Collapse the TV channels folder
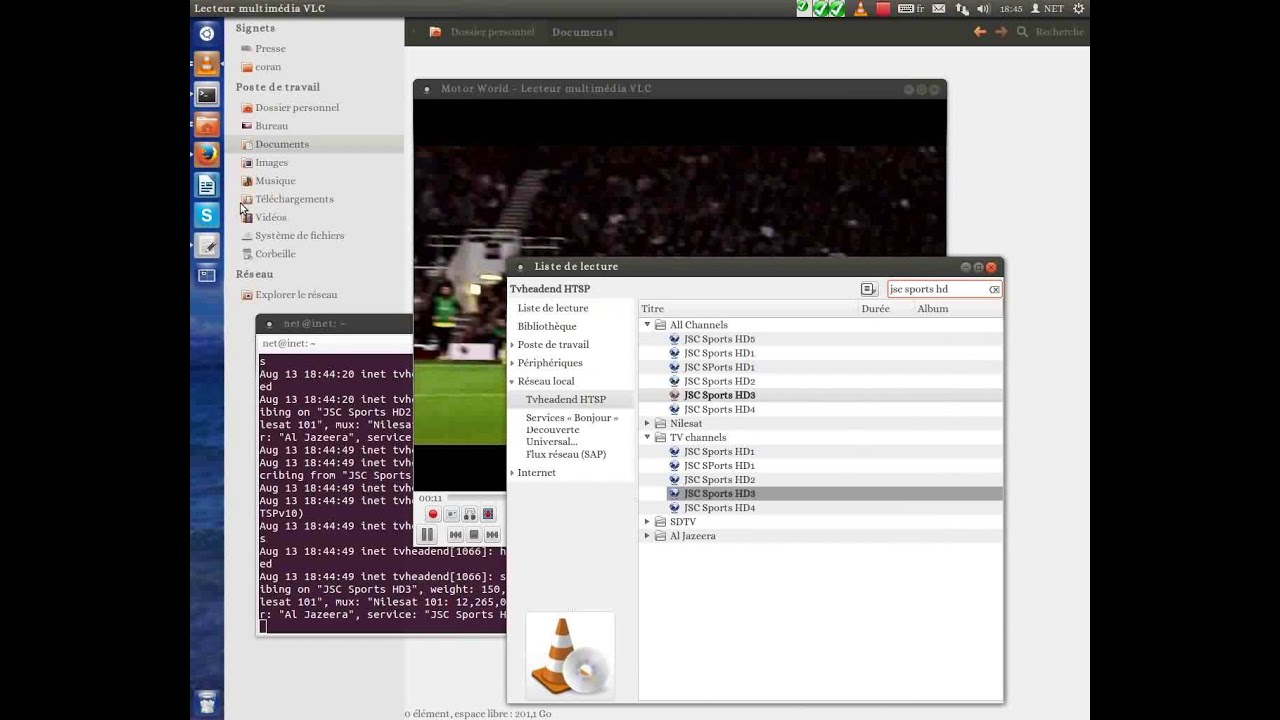Viewport: 1280px width, 720px height. [x=647, y=437]
